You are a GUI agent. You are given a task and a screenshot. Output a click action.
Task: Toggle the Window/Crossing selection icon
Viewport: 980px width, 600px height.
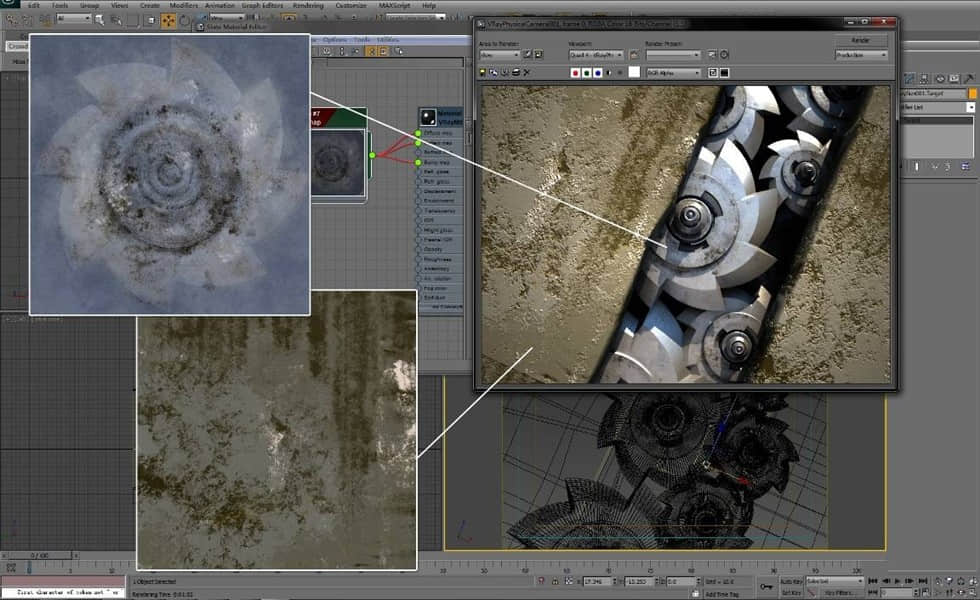tap(150, 20)
